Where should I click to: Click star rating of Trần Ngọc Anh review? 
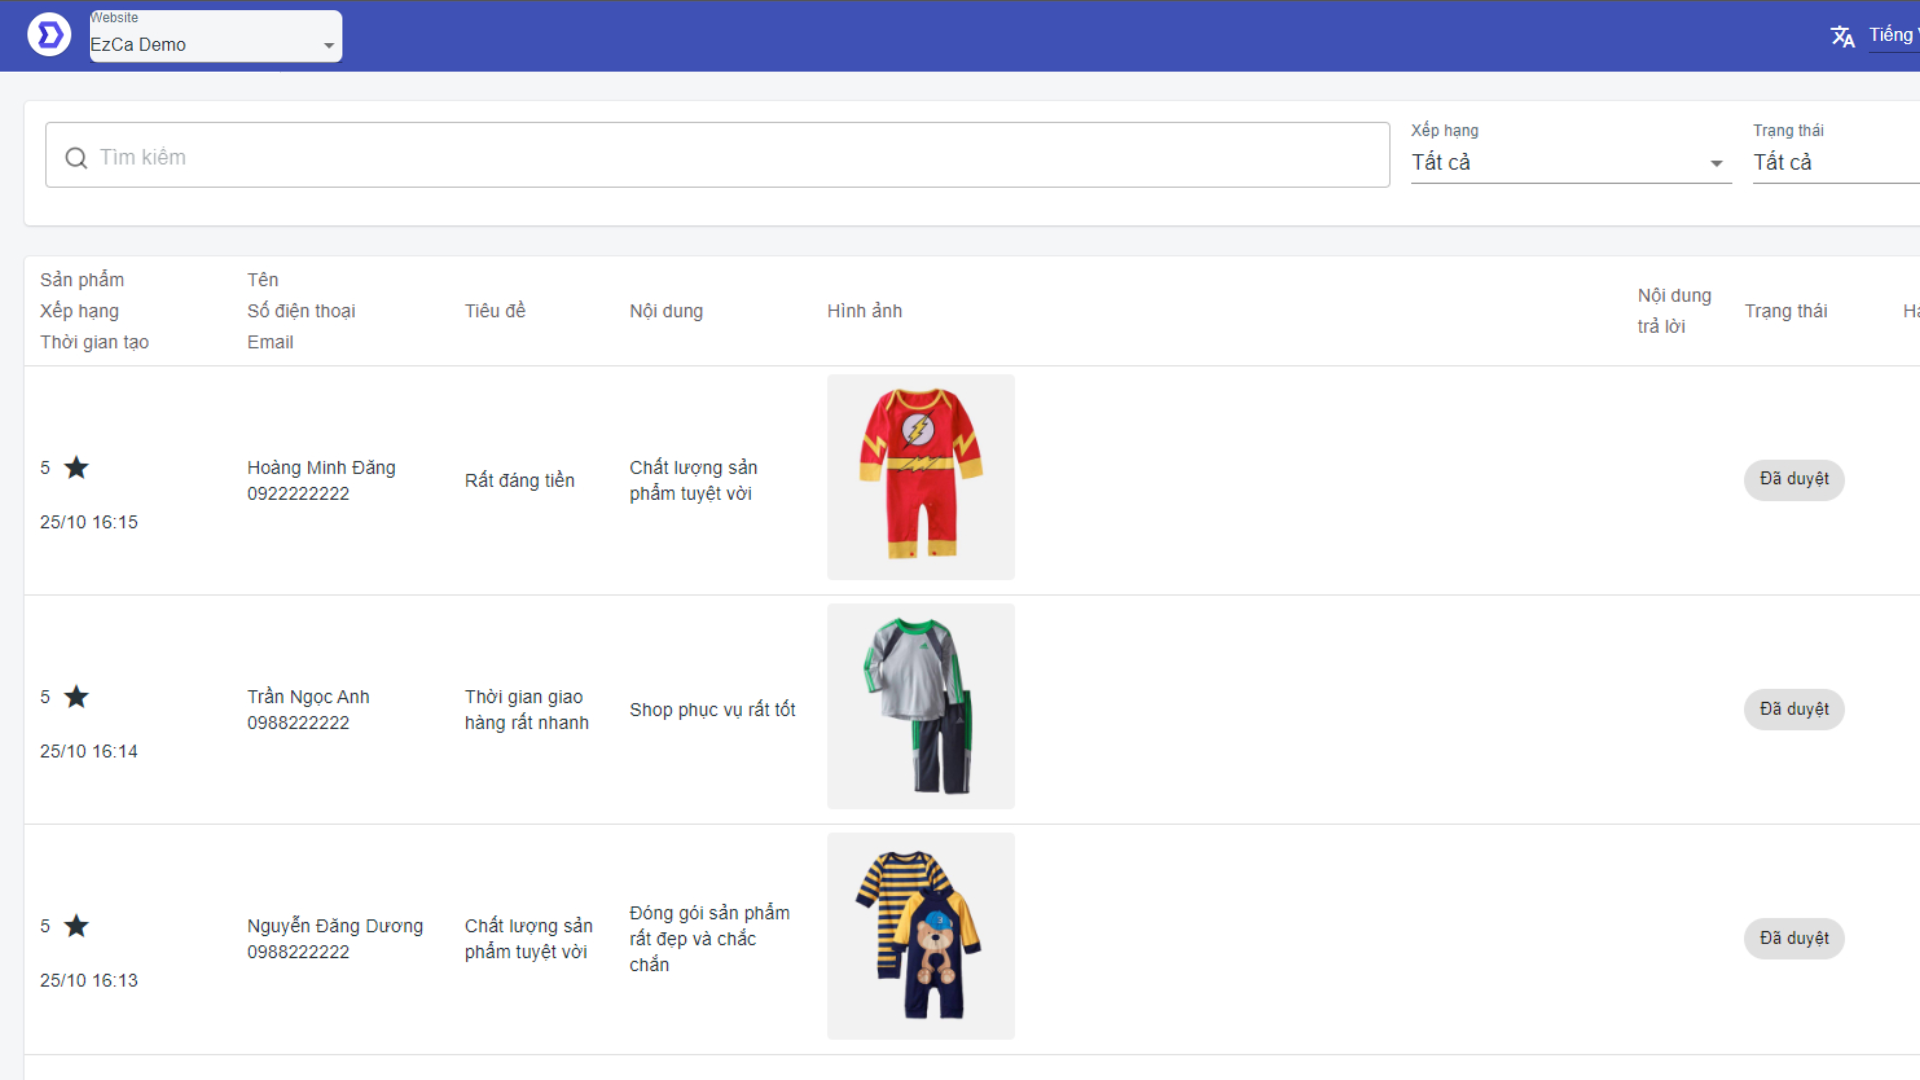click(x=76, y=697)
